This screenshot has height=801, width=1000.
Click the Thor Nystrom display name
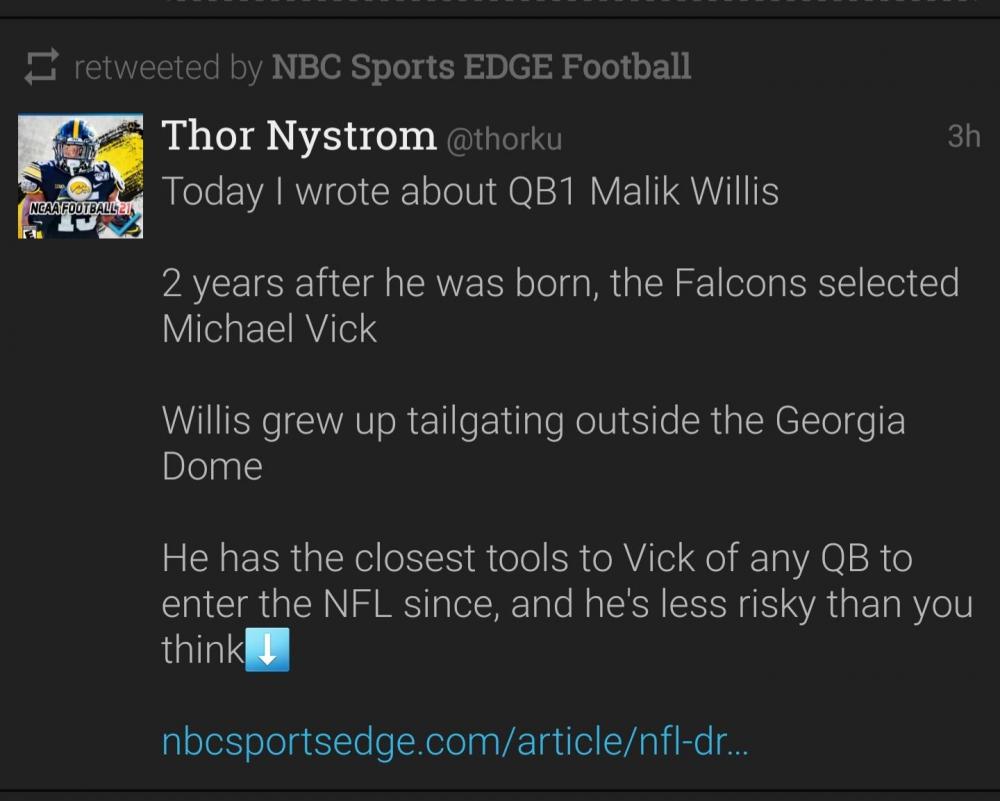tap(299, 135)
